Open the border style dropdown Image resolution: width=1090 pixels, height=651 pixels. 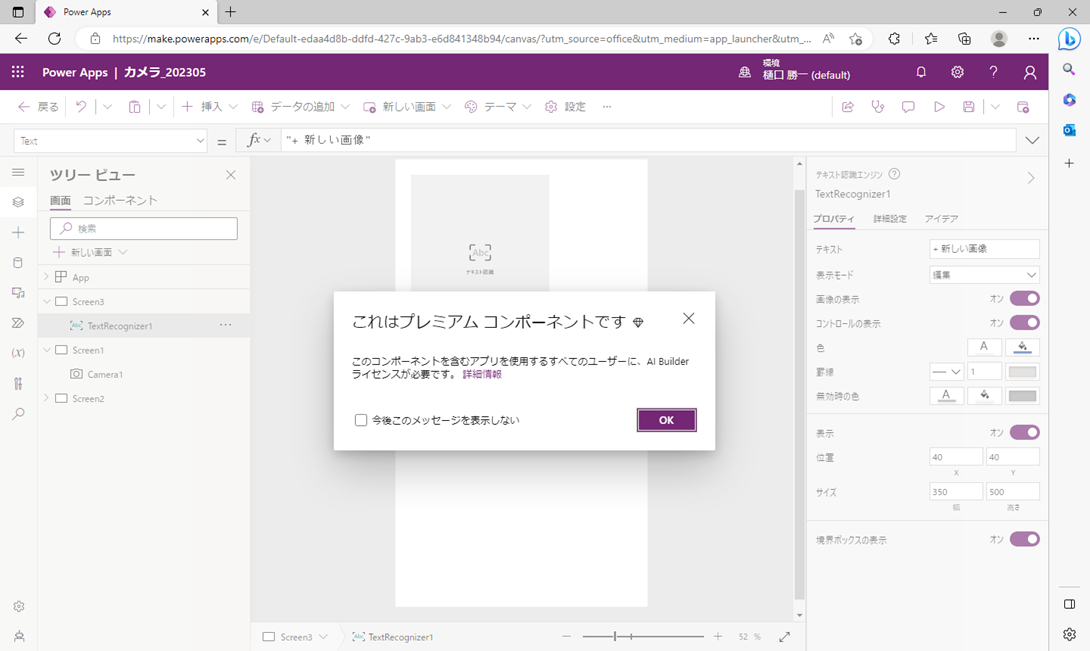pos(947,371)
